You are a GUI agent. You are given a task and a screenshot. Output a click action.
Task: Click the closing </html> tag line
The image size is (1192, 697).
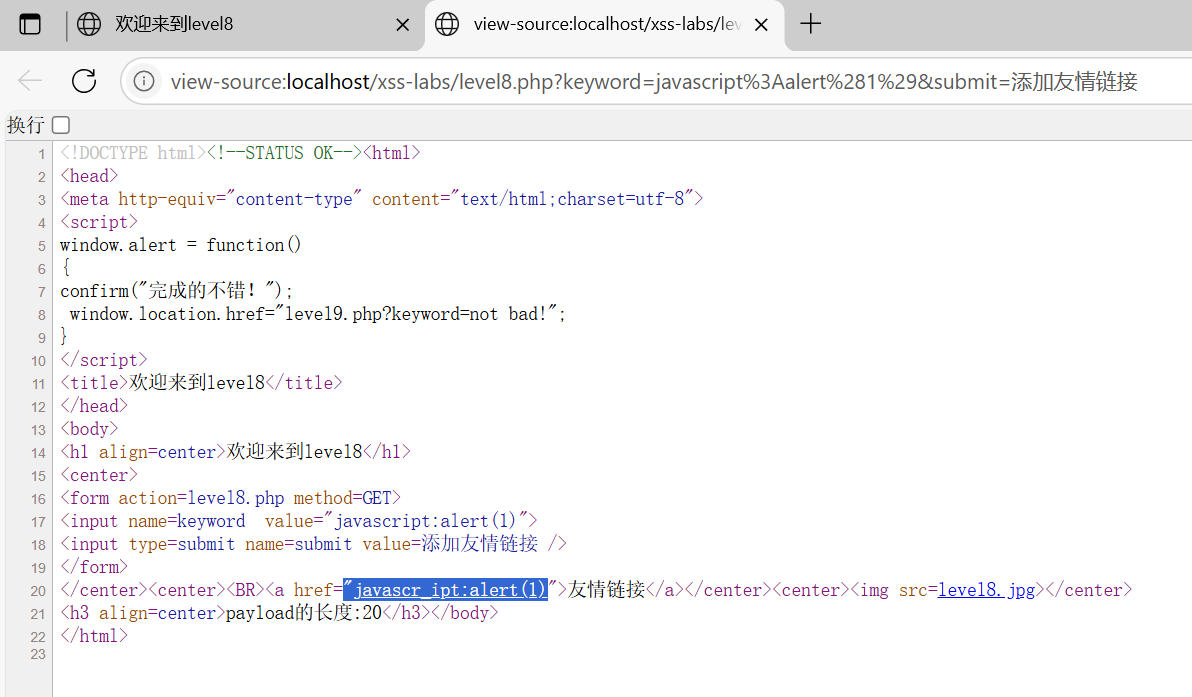[94, 635]
